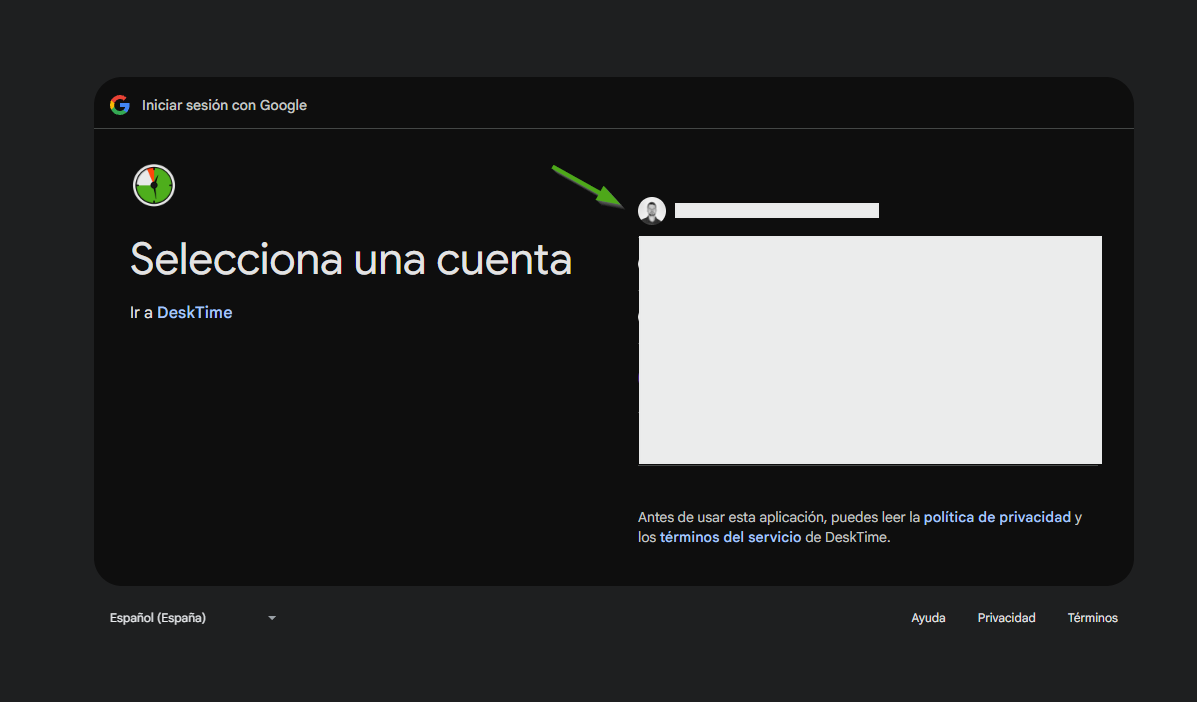Screen dimensions: 1197x702
Task: Click the Selecciona una cuenta heading
Action: tap(351, 259)
